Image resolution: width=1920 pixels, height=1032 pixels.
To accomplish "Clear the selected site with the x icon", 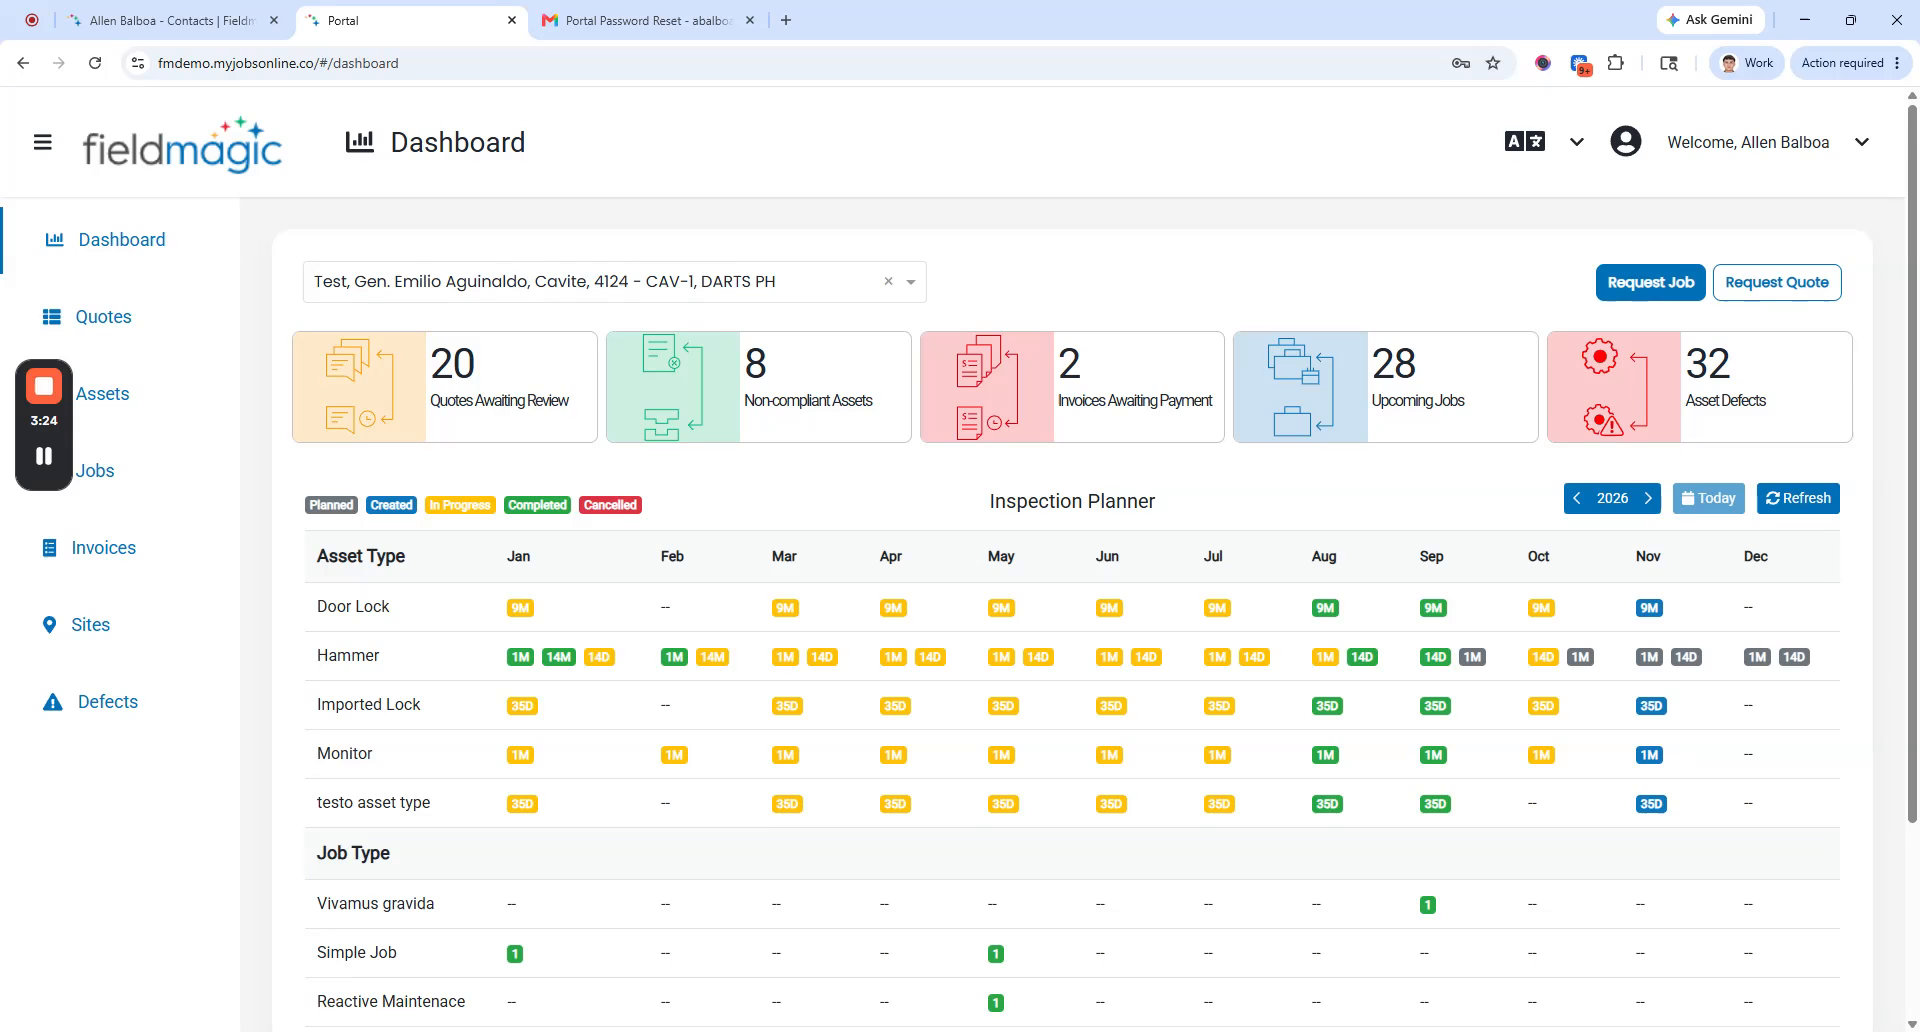I will pyautogui.click(x=888, y=282).
